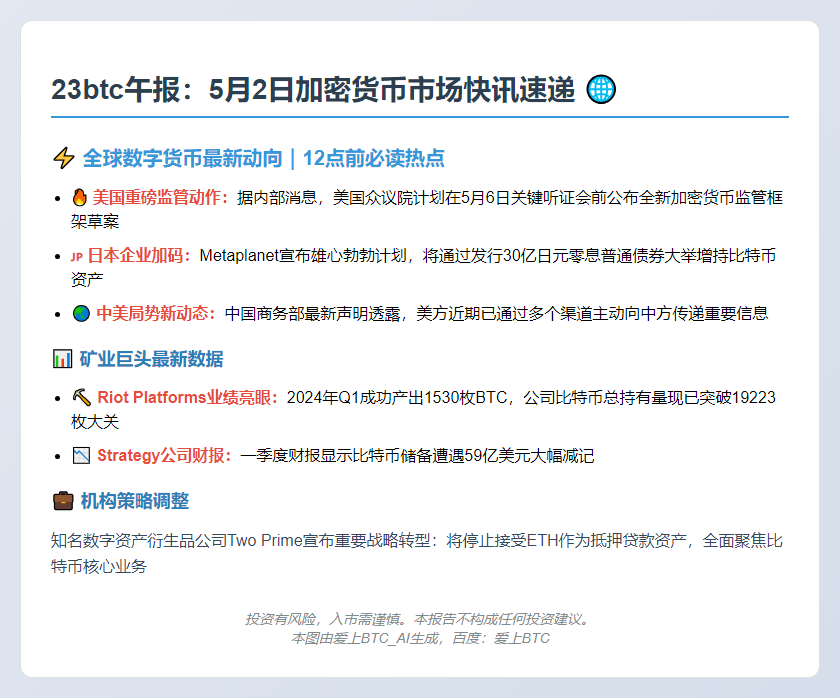Screen dimensions: 840x698
Task: Click the red label Strategy公司财报
Action: [164, 456]
